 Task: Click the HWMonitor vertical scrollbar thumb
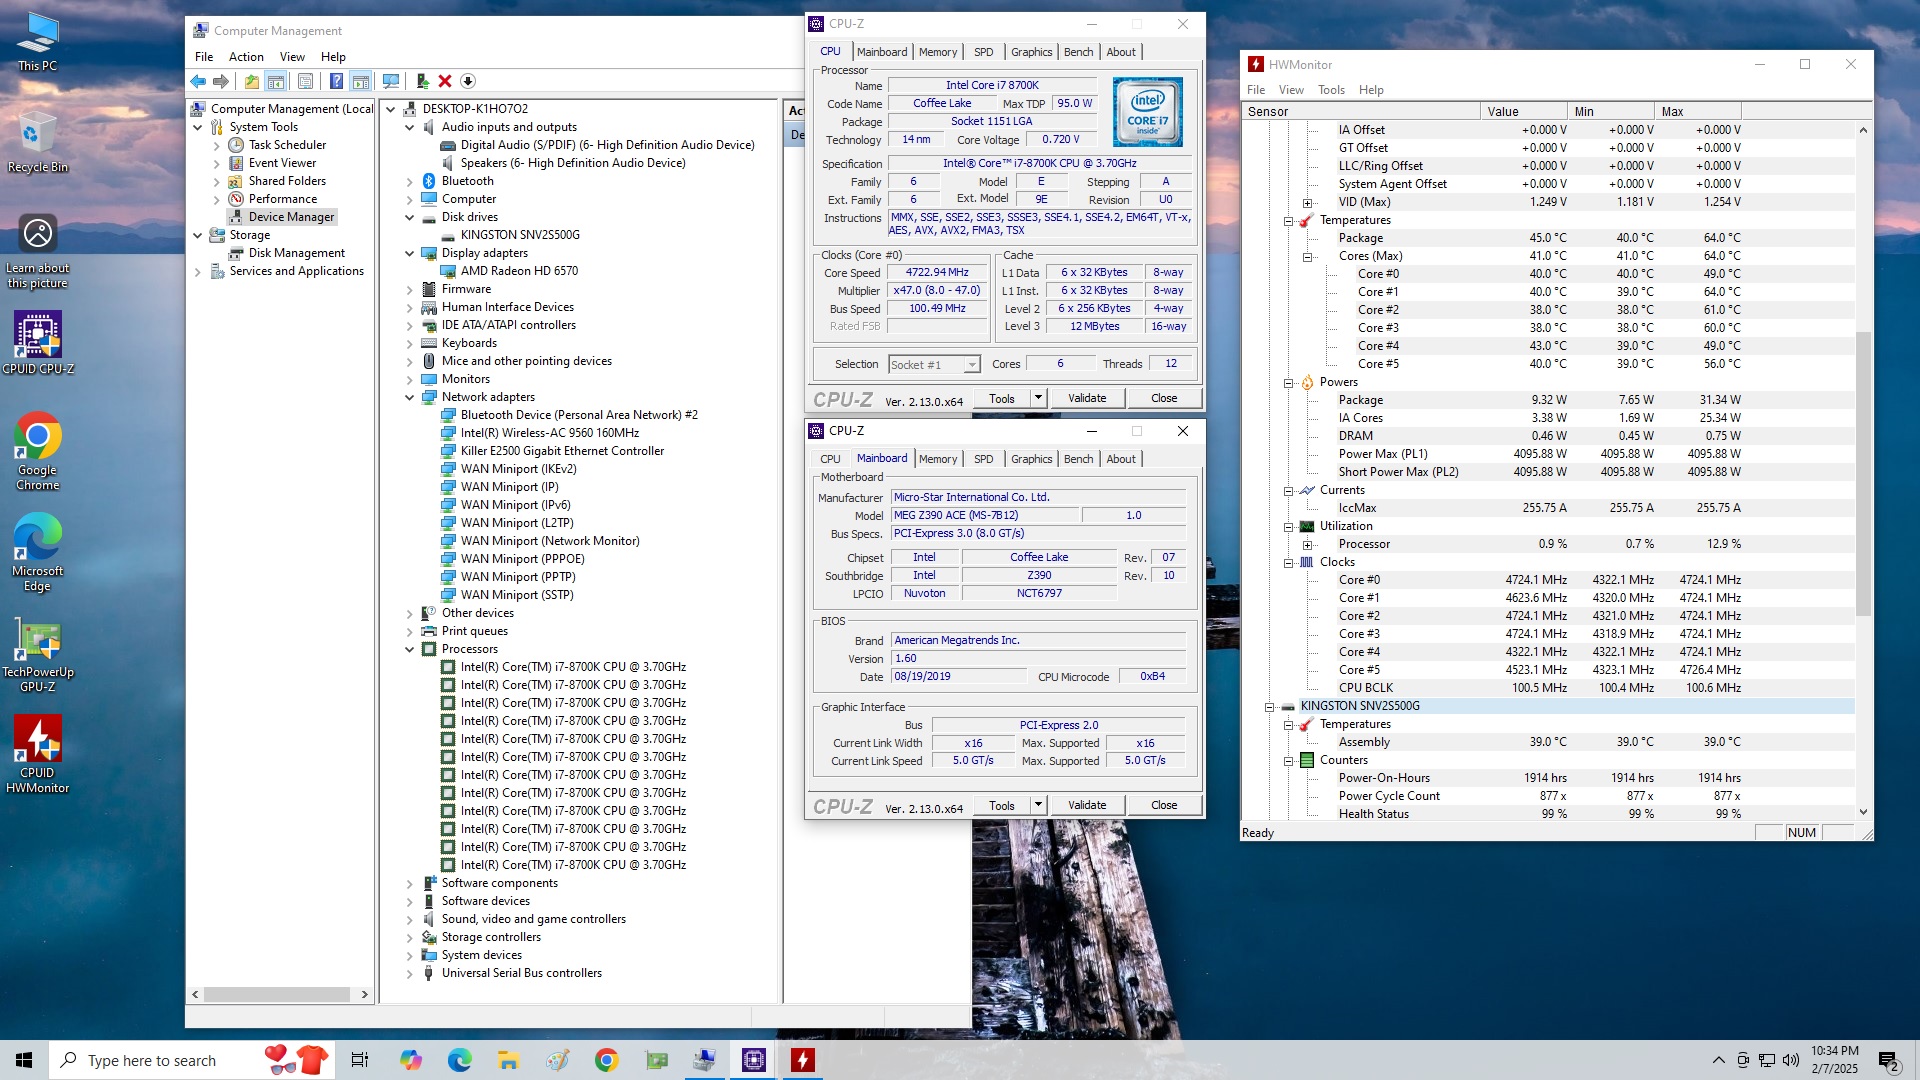point(1862,473)
